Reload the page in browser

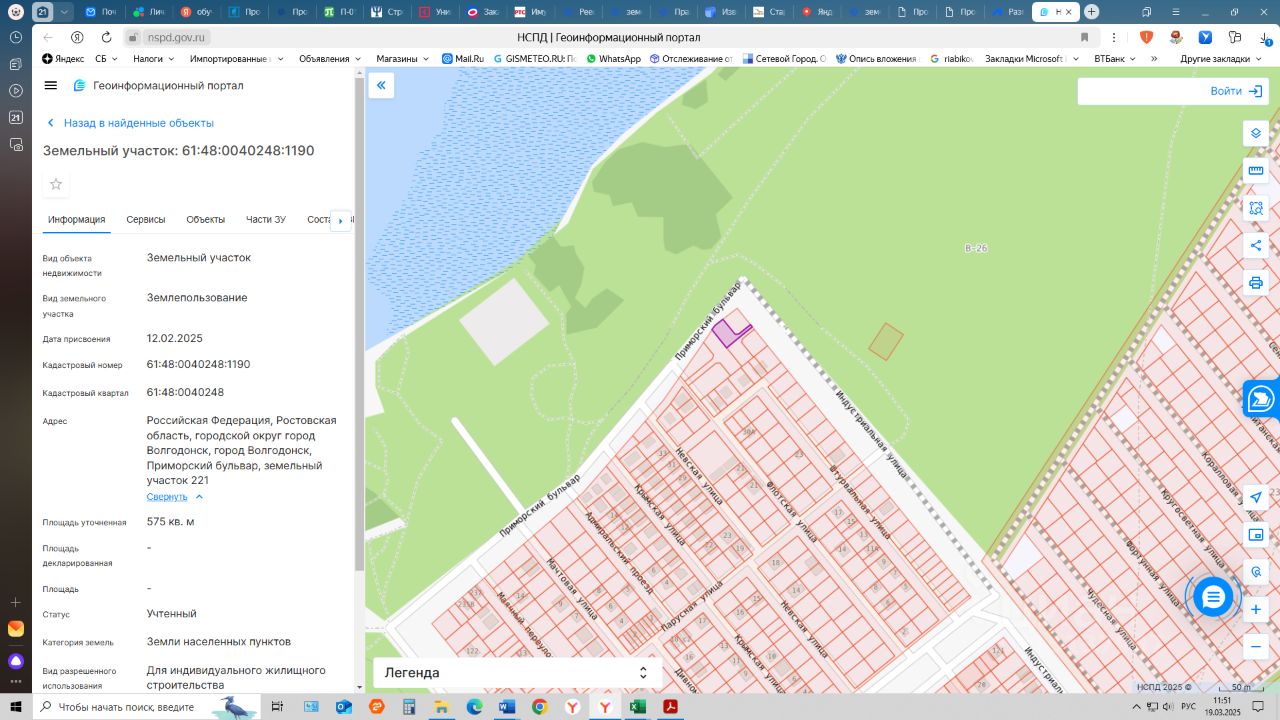[x=106, y=37]
